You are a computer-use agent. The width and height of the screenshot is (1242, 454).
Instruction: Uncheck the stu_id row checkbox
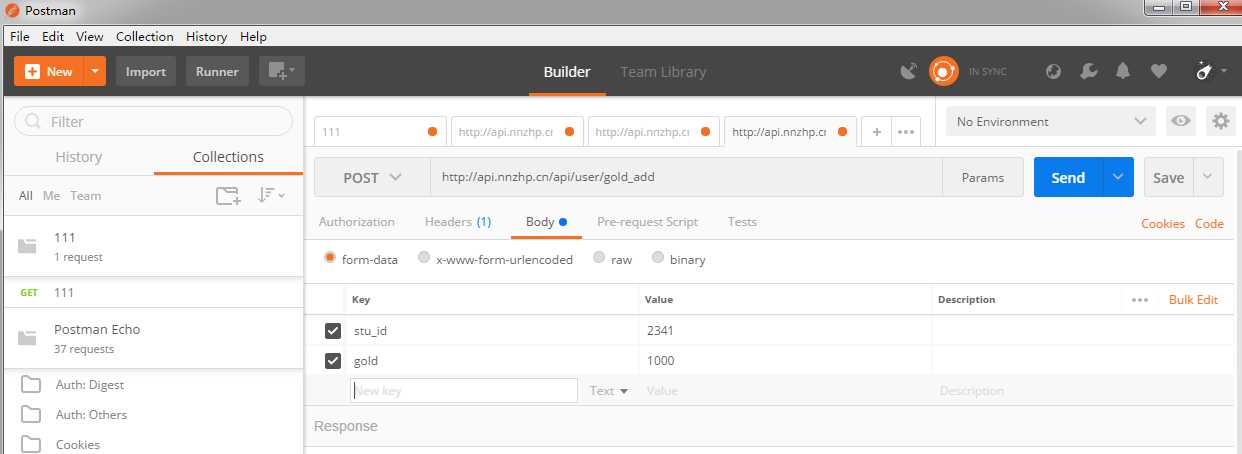click(333, 331)
